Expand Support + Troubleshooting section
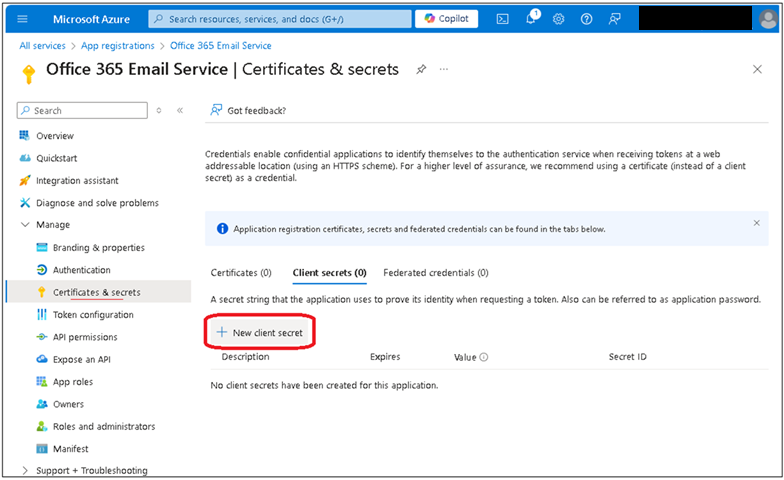This screenshot has width=784, height=480. tap(24, 470)
